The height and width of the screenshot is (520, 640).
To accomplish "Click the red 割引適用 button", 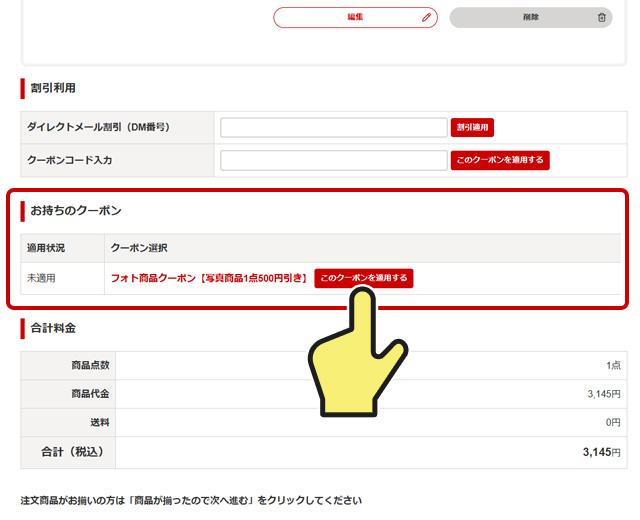I will coord(472,128).
